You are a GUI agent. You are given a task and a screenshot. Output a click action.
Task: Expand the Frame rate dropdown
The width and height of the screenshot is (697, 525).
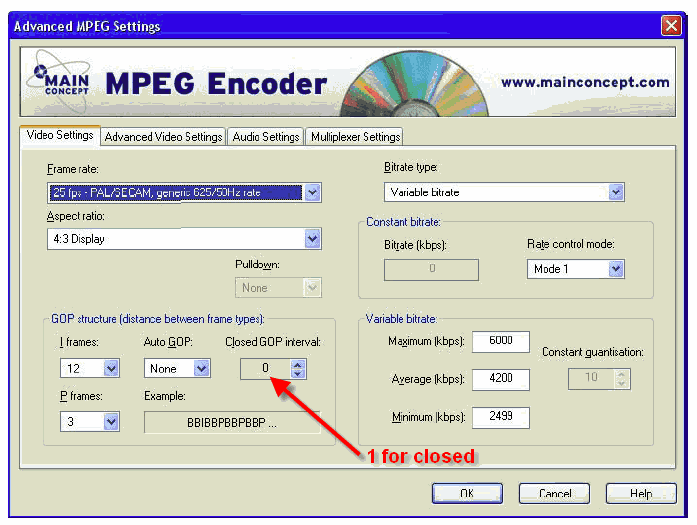(x=312, y=192)
